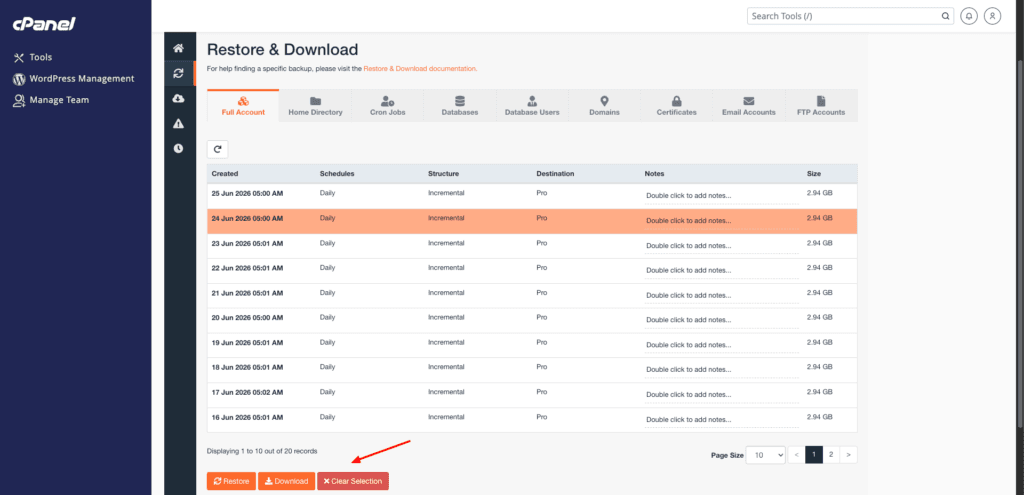Select the 24 Jun 2026 05:00 AM backup
1024x495 pixels.
point(532,221)
